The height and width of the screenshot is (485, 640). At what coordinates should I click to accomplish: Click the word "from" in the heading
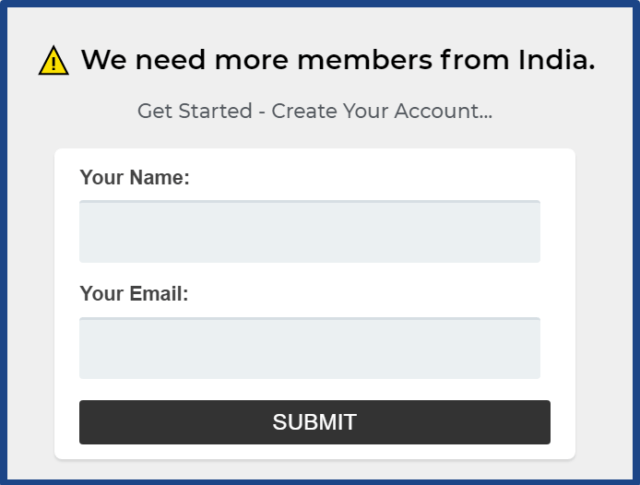pos(475,60)
